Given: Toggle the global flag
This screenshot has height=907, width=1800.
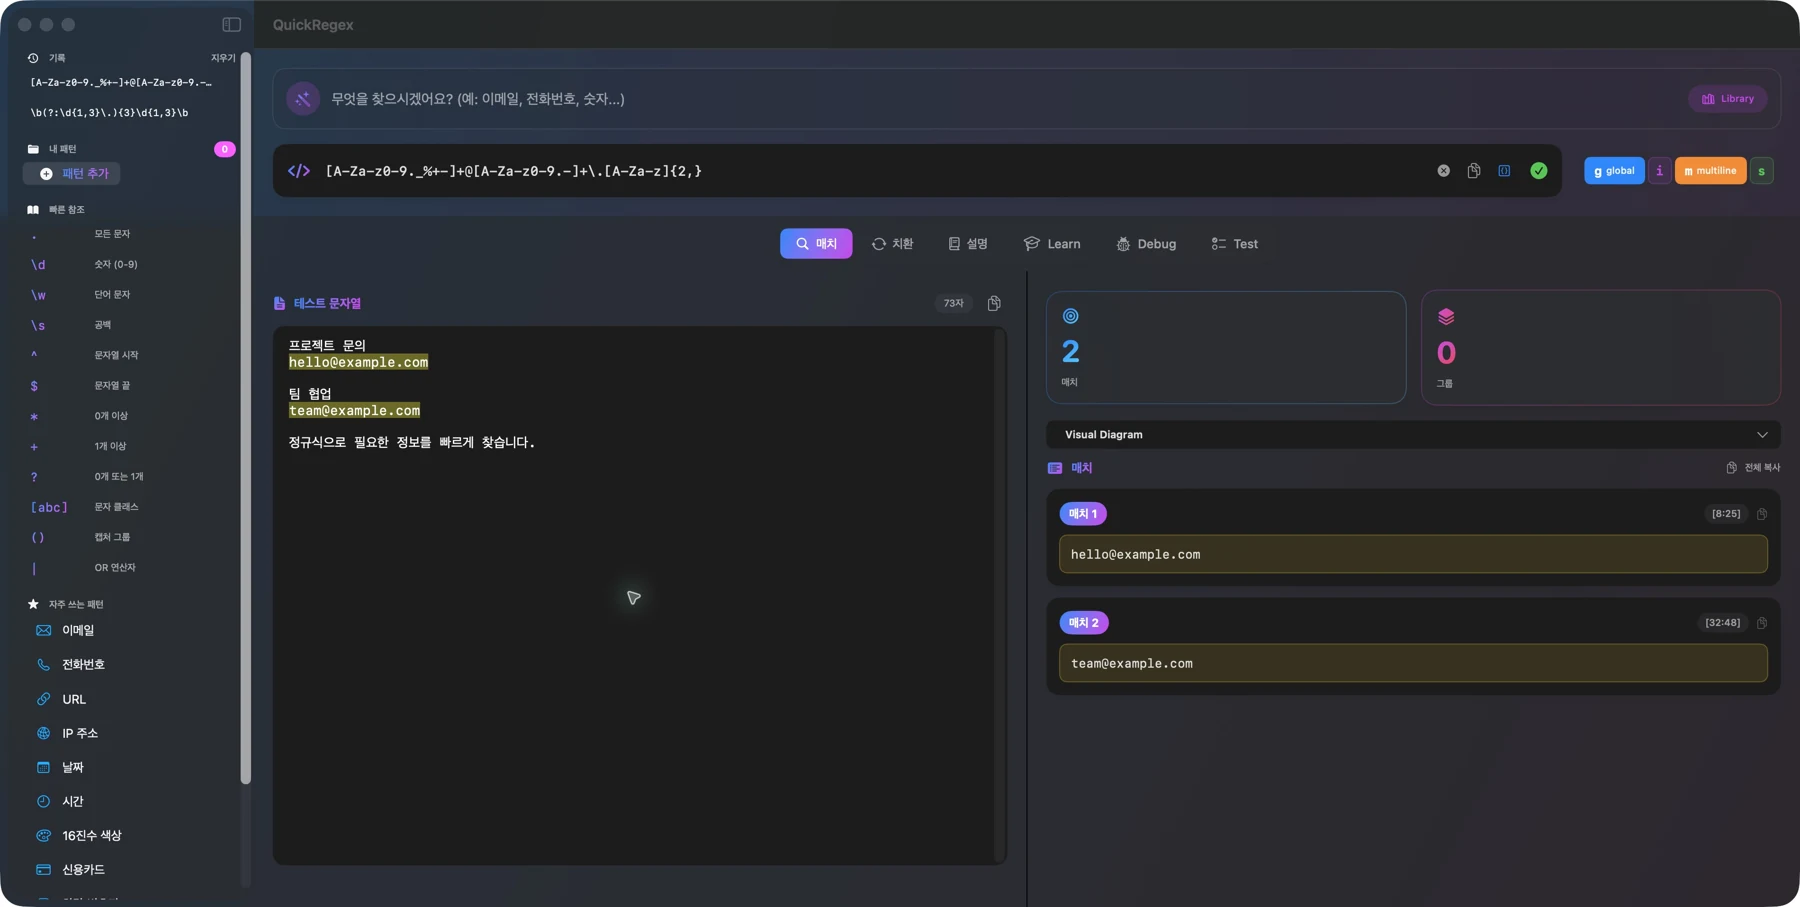Looking at the screenshot, I should [x=1614, y=171].
